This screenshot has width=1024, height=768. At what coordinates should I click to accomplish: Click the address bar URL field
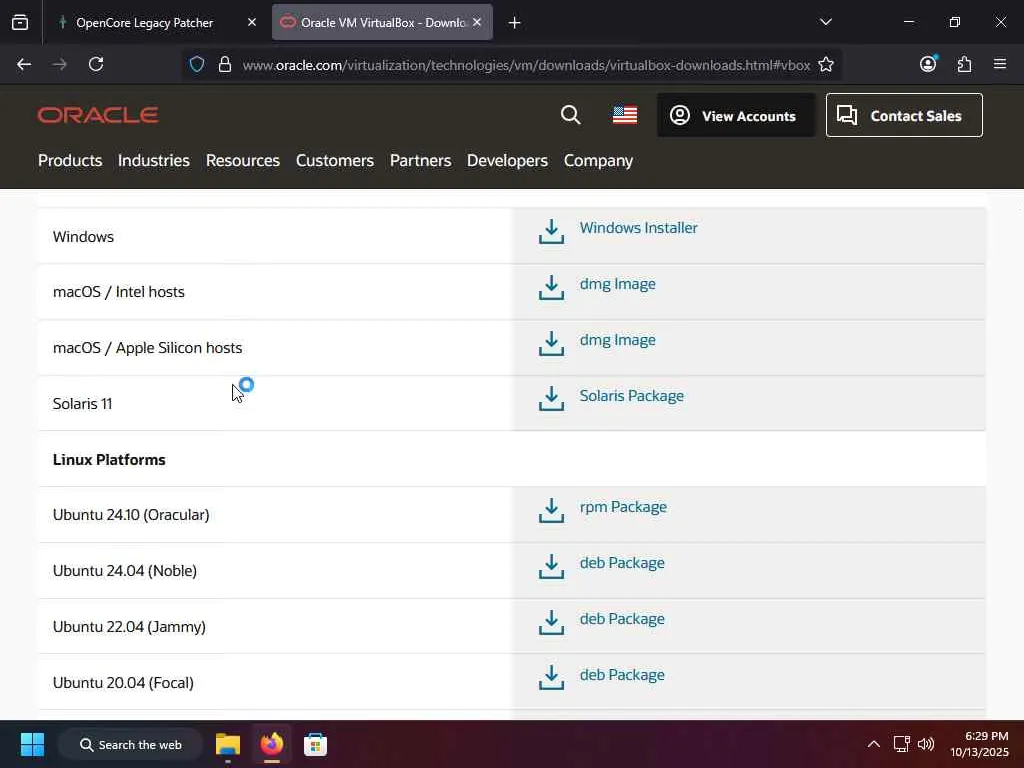tap(526, 65)
